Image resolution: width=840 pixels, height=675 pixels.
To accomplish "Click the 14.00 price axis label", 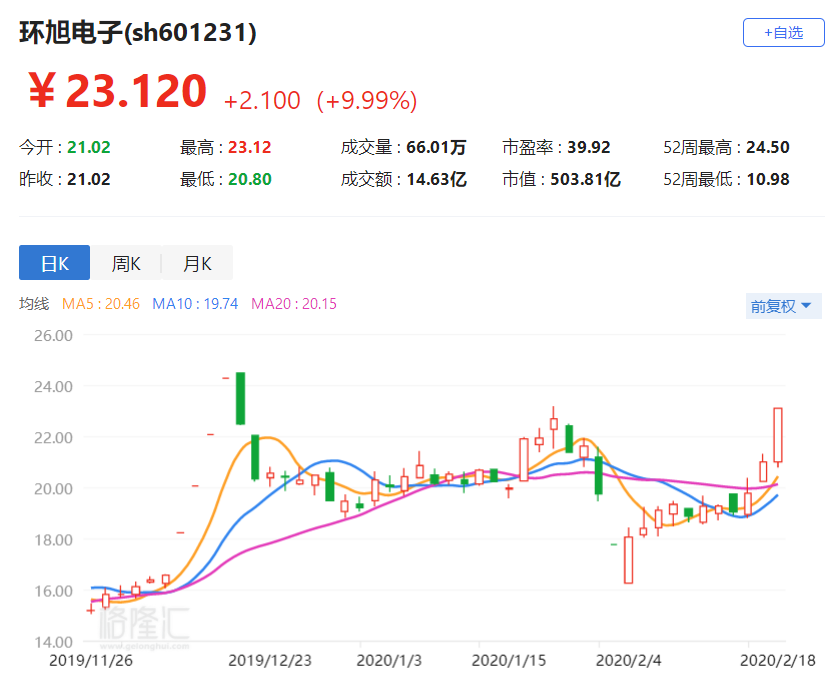I will click(x=53, y=642).
